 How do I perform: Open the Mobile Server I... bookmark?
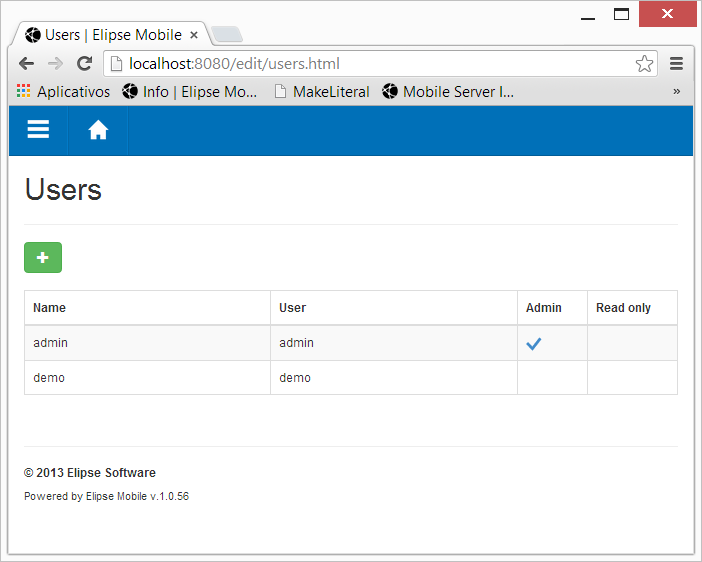448,92
